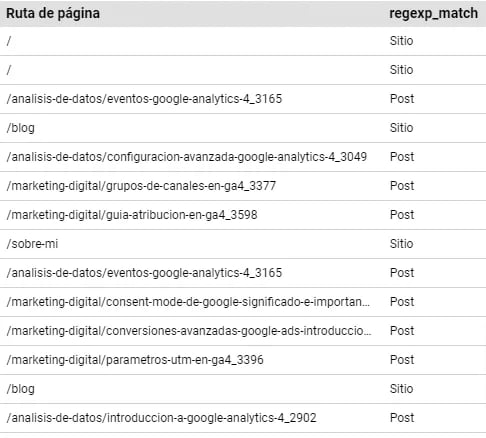Click Post value for conversiones-avanzadas-google-ads row

pyautogui.click(x=402, y=331)
